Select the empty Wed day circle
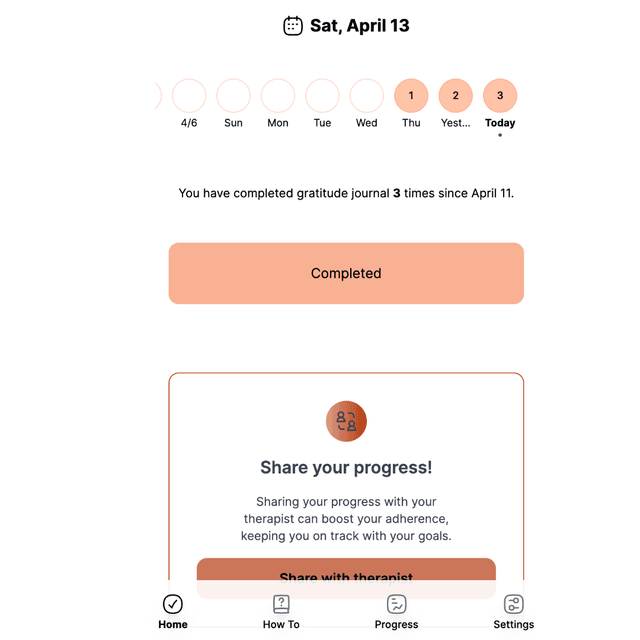640x640 pixels. point(367,96)
